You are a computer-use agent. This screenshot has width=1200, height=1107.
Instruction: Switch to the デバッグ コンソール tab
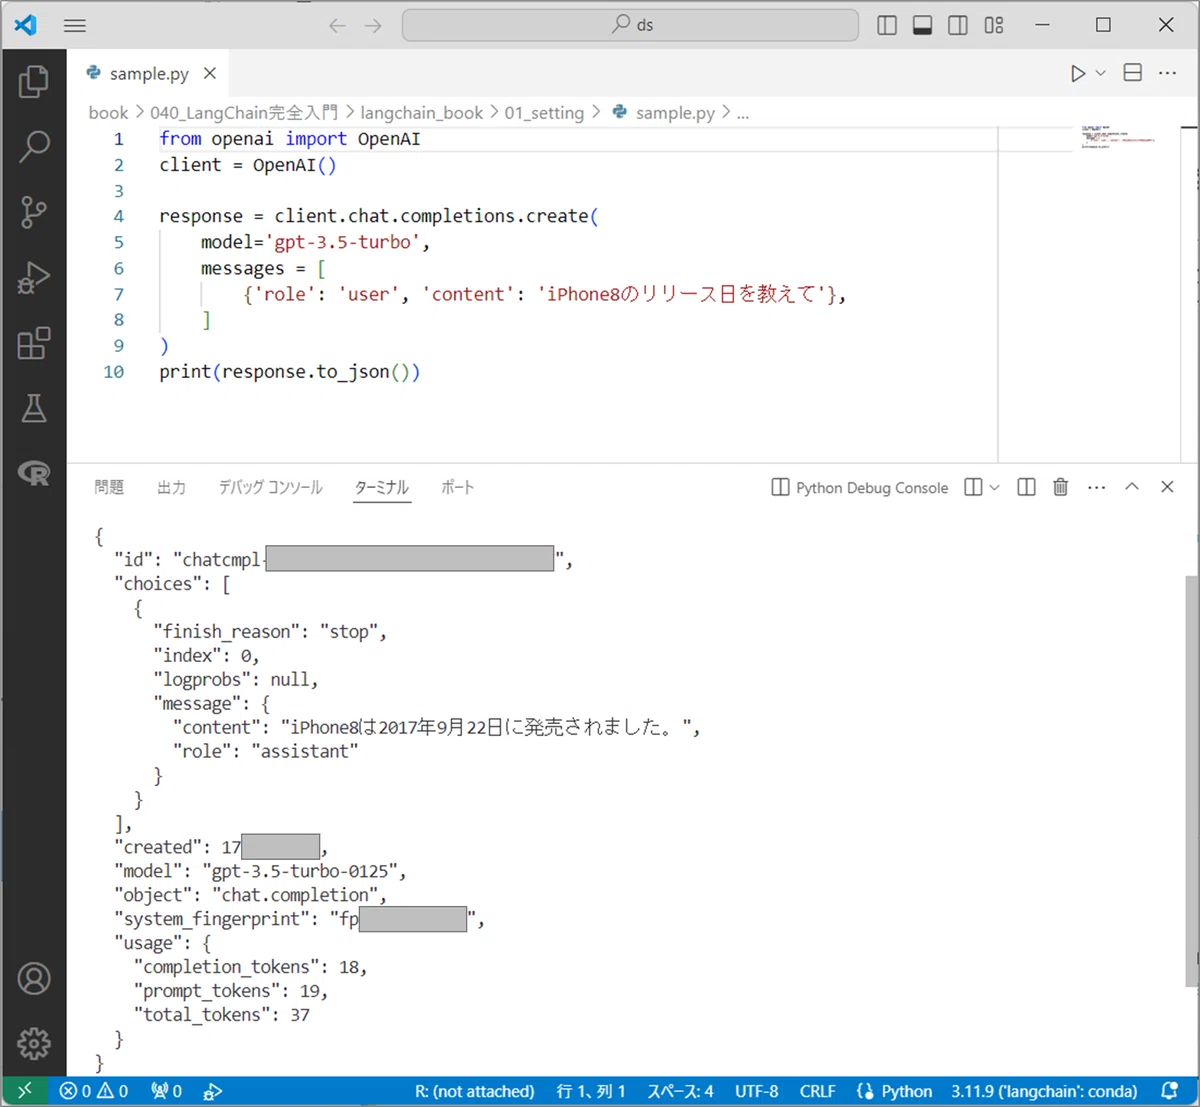[270, 487]
